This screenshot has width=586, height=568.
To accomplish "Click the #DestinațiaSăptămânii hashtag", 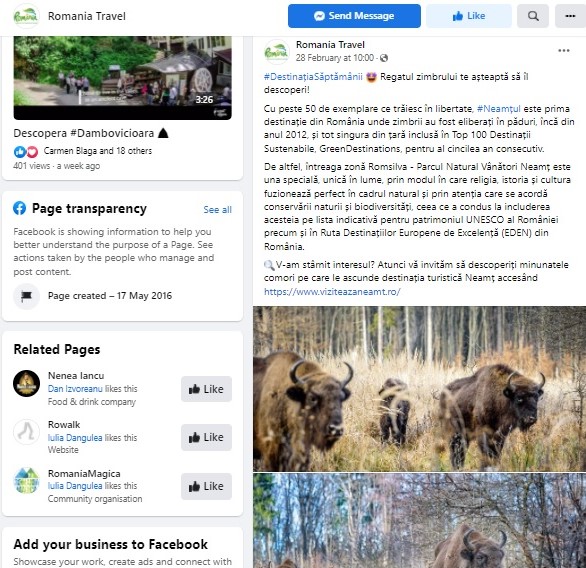I will (313, 77).
